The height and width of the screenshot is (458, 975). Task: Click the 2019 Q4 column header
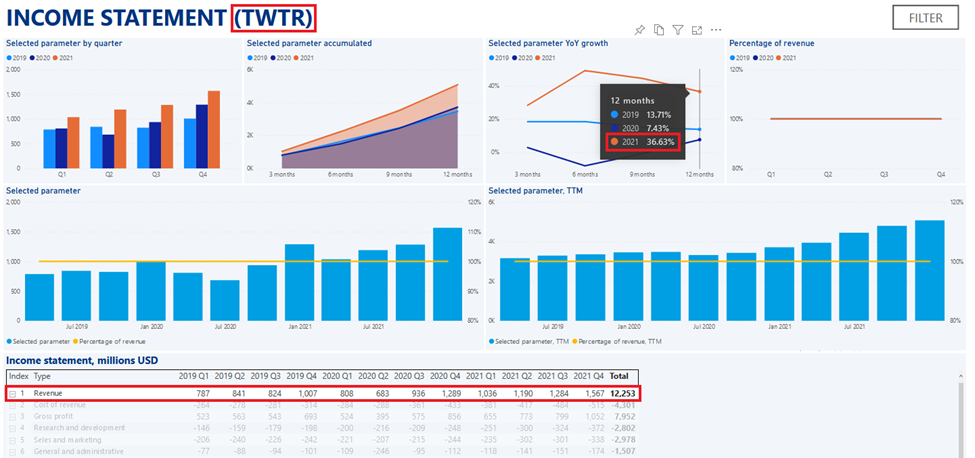[x=301, y=376]
